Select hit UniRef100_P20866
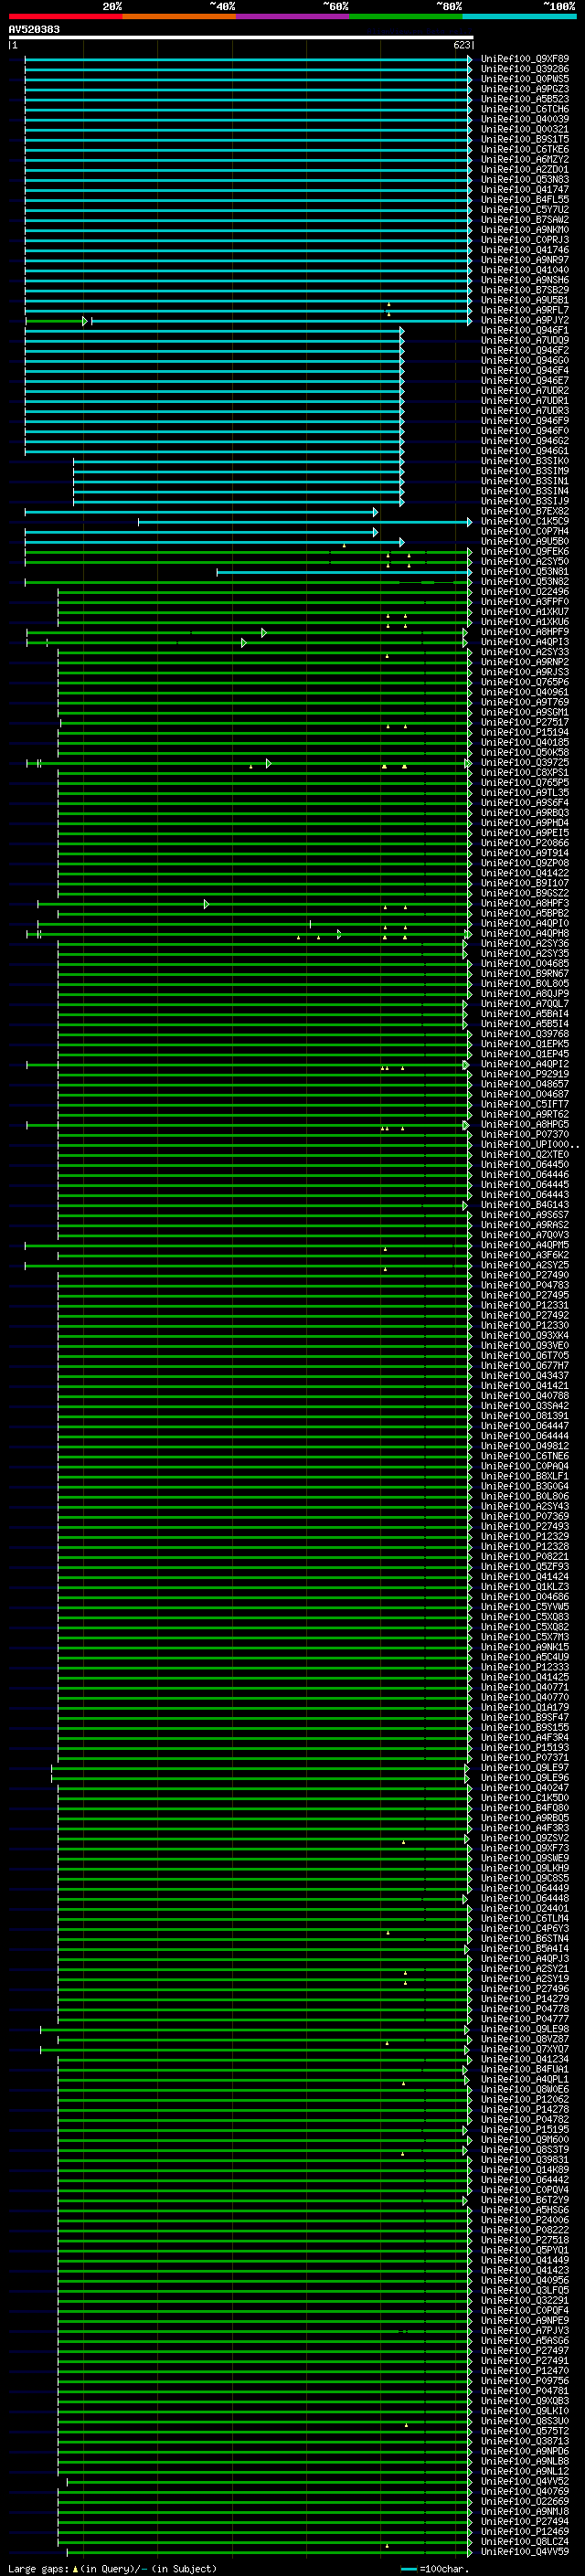Viewport: 585px width, 2576px height. coord(525,843)
